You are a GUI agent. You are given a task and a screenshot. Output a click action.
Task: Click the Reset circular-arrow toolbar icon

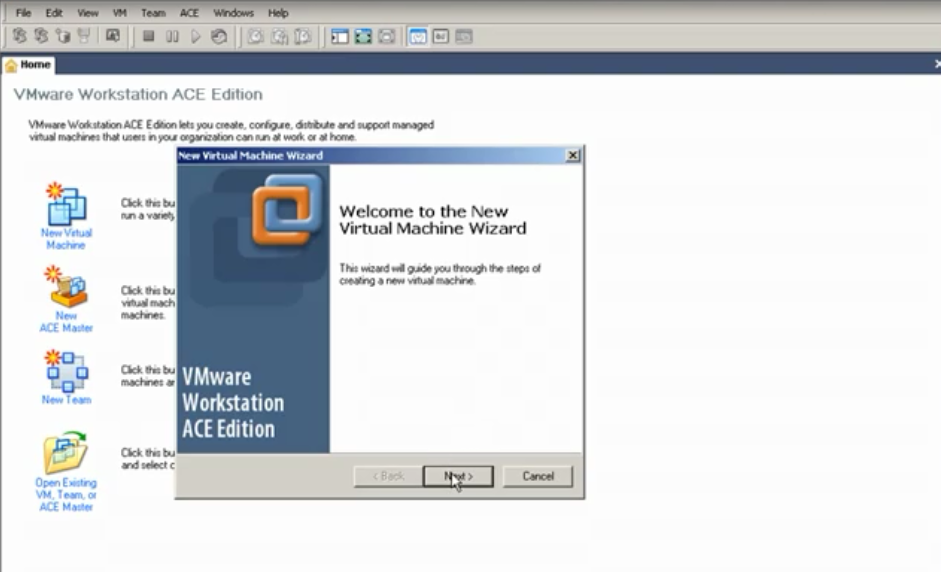point(219,37)
